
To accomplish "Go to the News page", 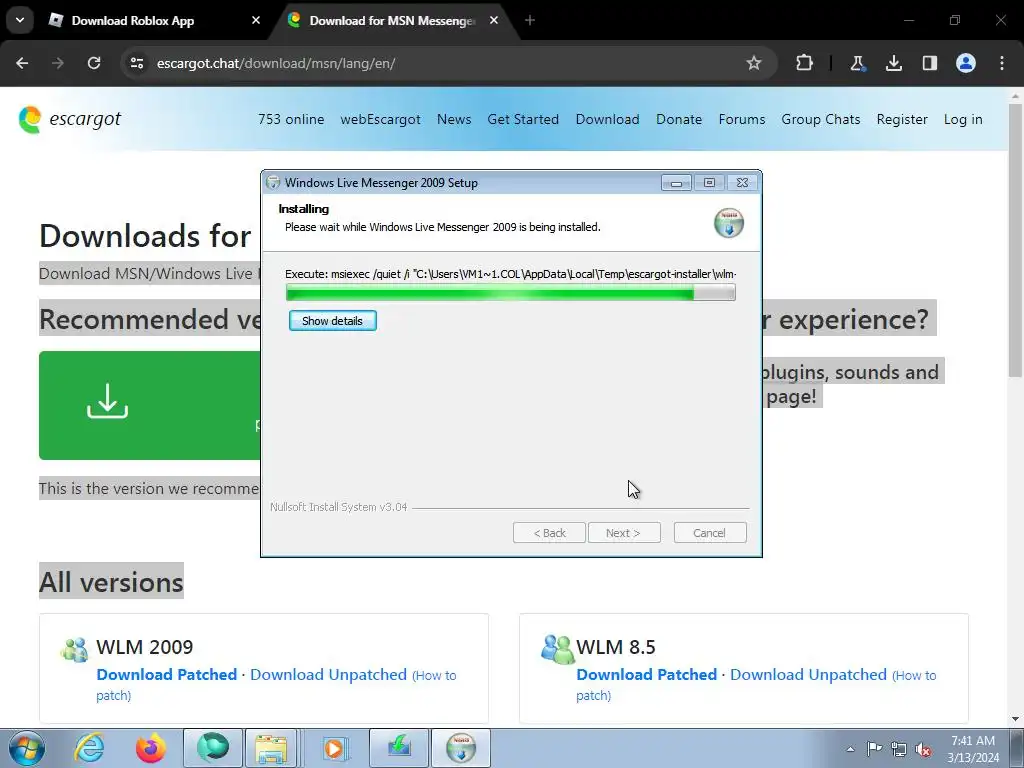I will 454,120.
